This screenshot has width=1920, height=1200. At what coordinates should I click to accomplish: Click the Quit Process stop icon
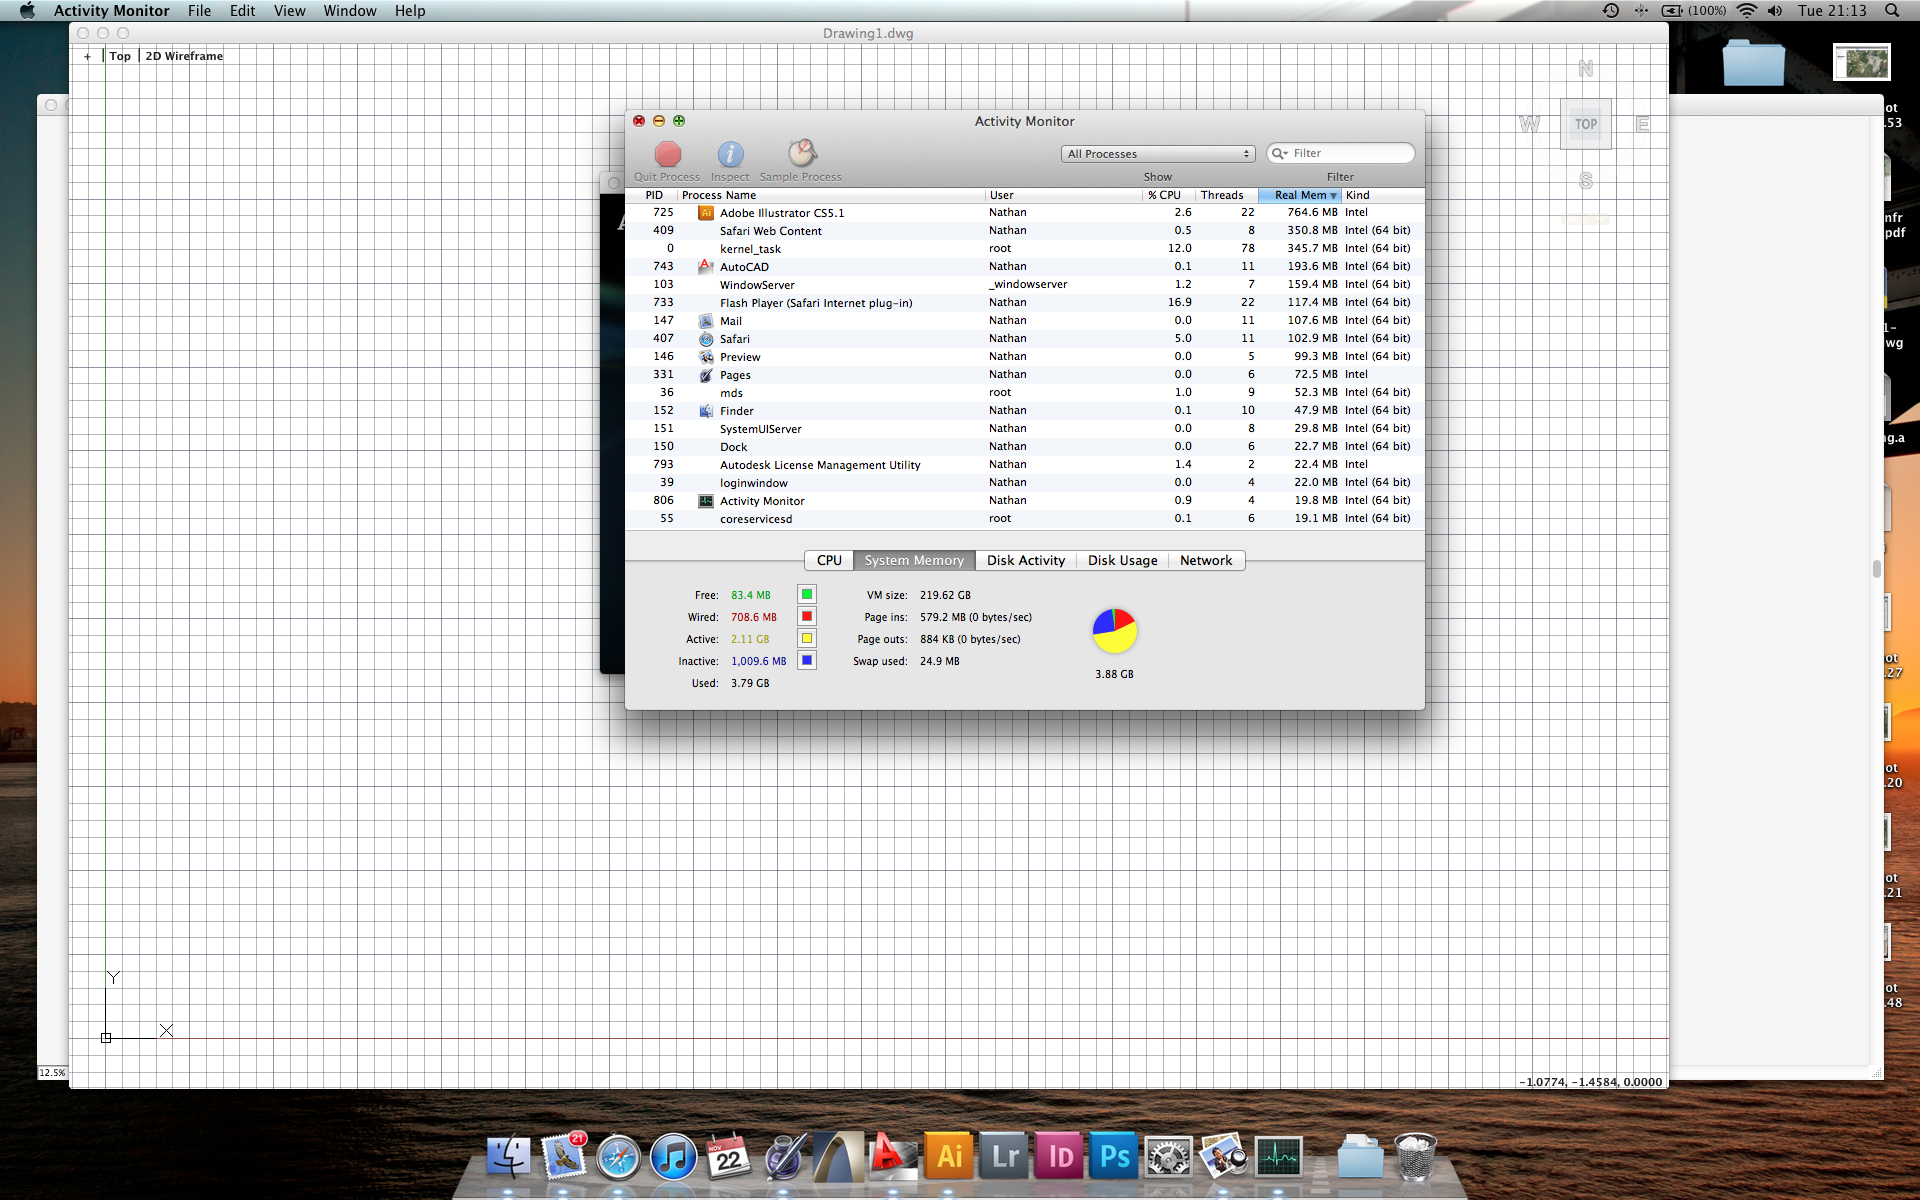(x=667, y=154)
